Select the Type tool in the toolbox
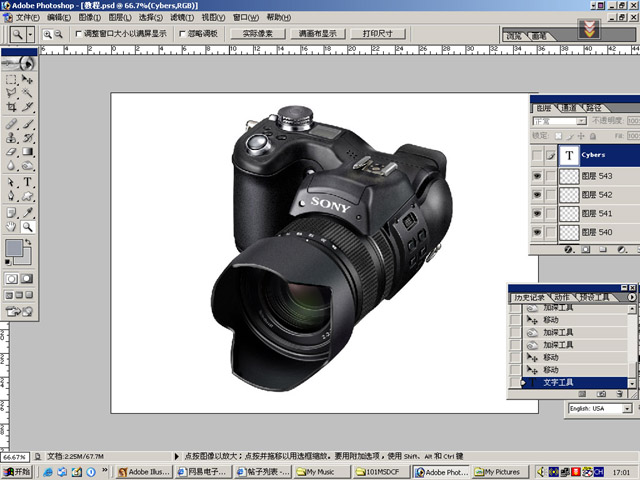This screenshot has height=480, width=640. point(27,182)
